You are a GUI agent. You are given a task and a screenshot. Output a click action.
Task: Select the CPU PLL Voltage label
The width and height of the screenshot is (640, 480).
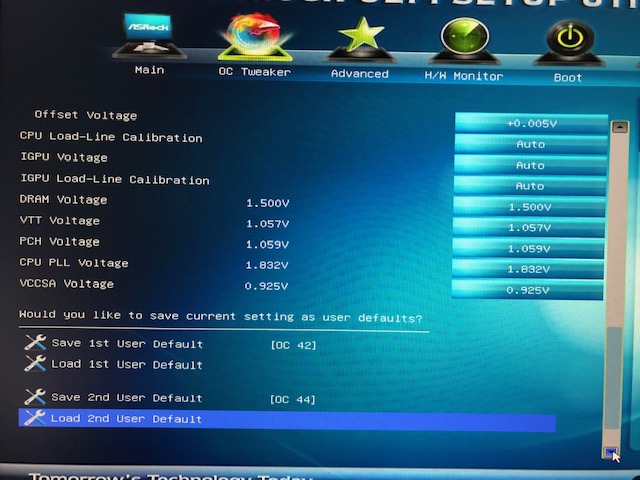74,262
